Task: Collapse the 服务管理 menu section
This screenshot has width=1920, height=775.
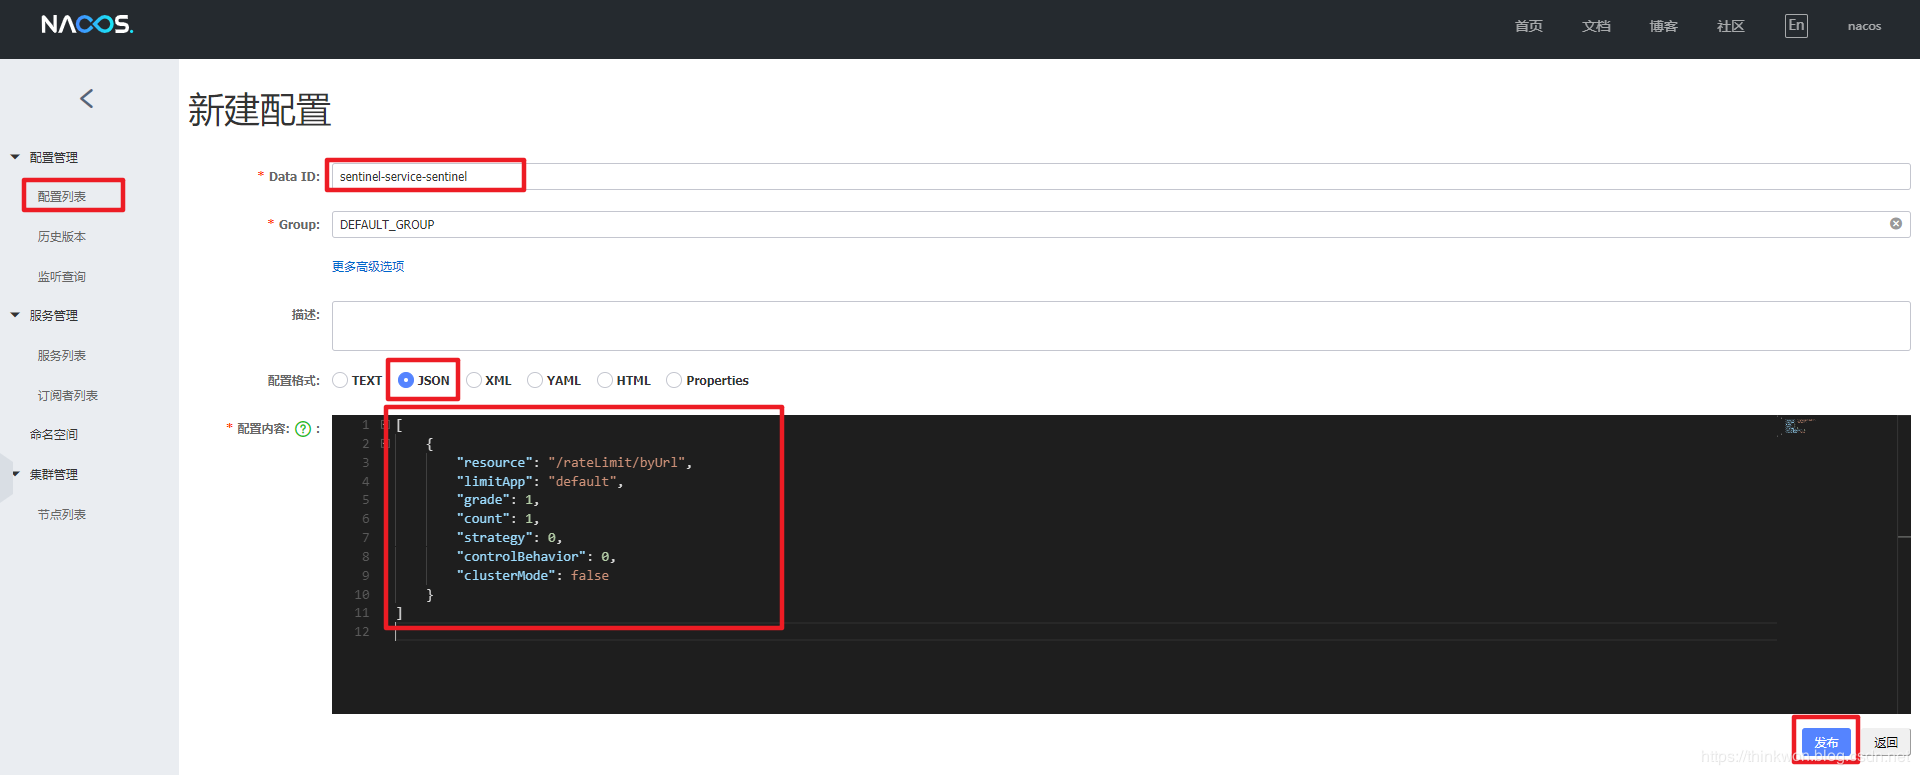Action: [15, 315]
